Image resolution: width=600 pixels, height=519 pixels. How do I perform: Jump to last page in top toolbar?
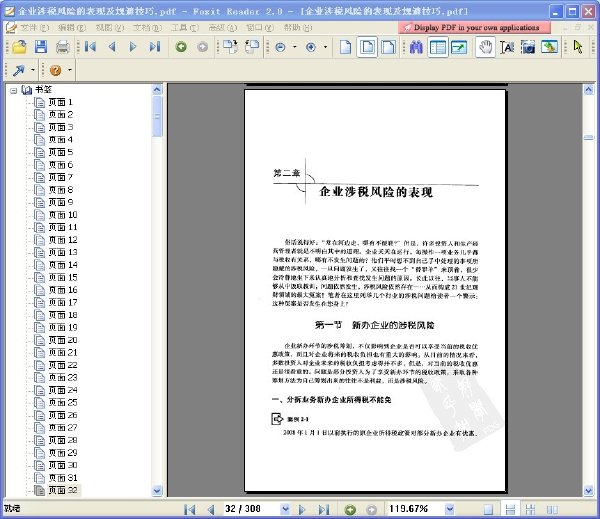155,47
